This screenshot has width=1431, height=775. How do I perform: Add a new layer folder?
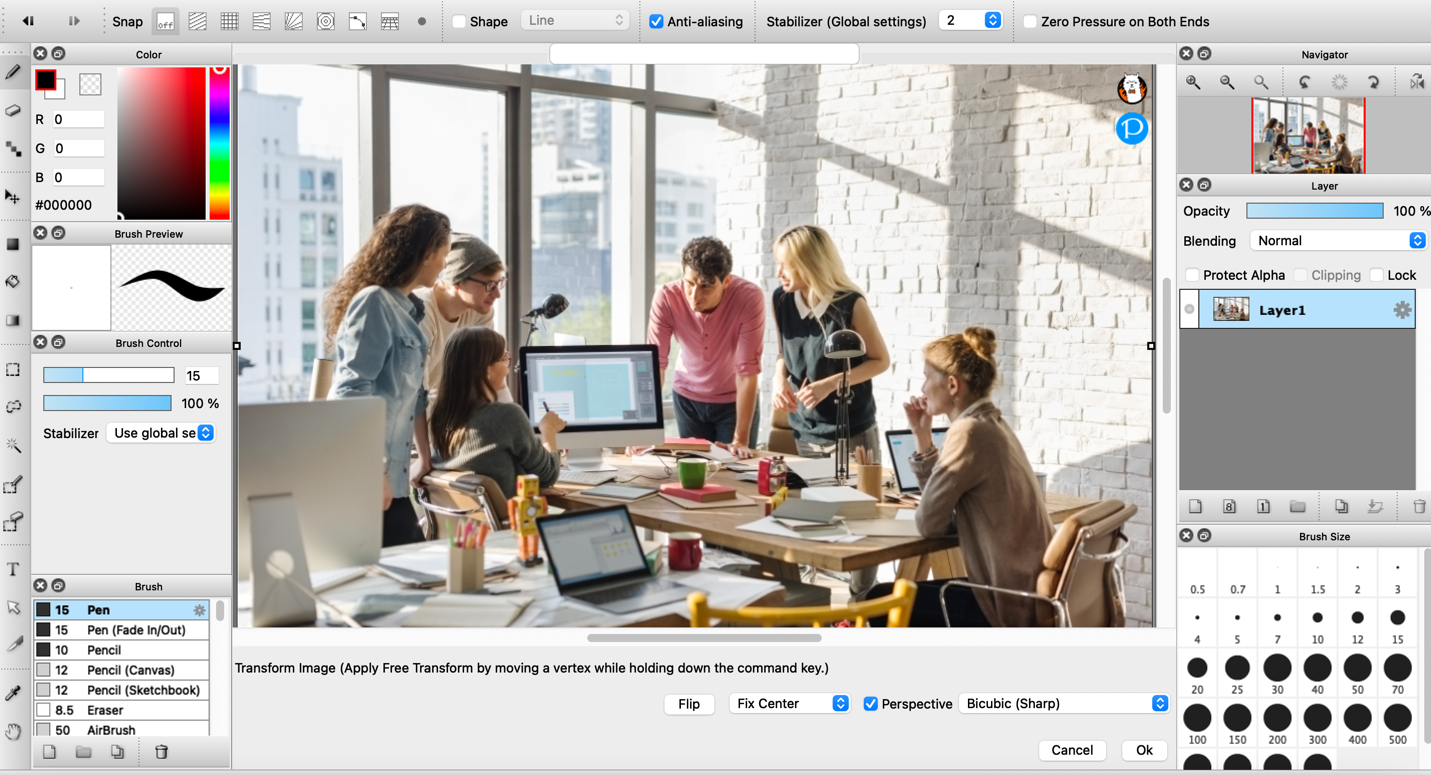coord(1297,507)
